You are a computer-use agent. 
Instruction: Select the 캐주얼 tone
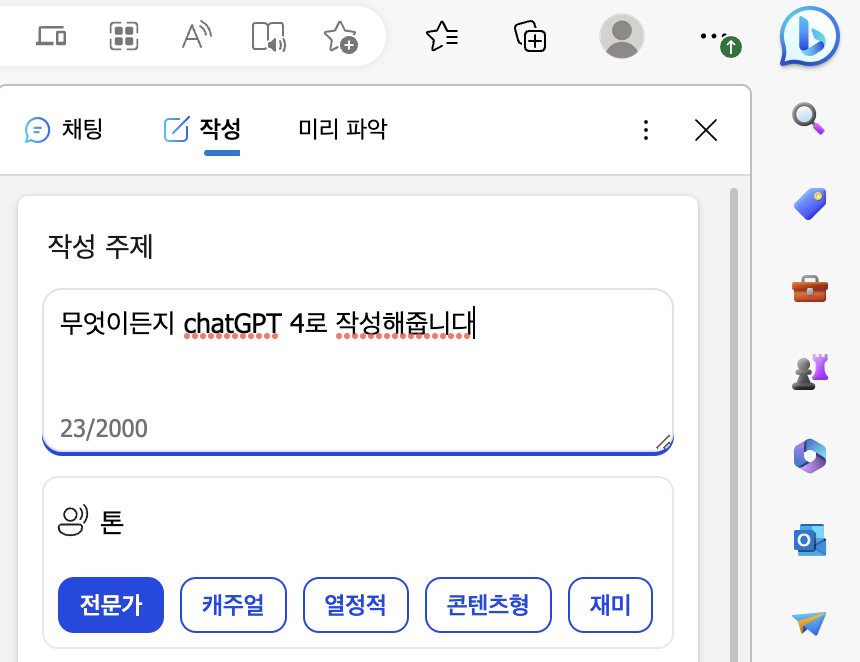[x=233, y=605]
